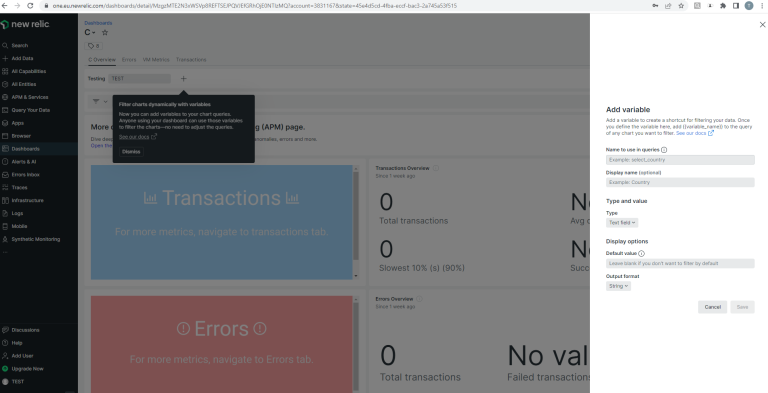
Task: Switch to the Errors tab
Action: tap(129, 60)
